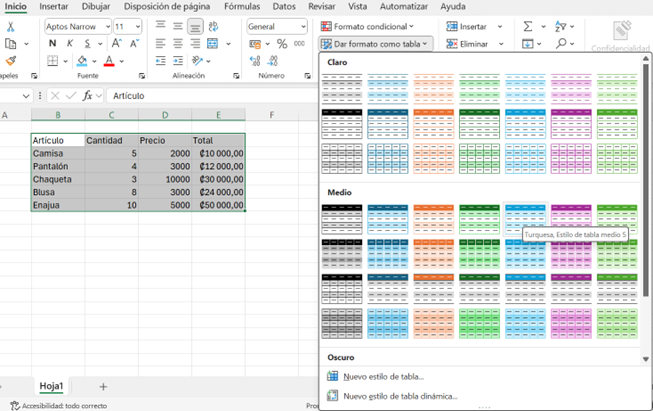Viewport: 653px width, 411px height.
Task: Expand the General number format dropdown
Action: pyautogui.click(x=276, y=27)
